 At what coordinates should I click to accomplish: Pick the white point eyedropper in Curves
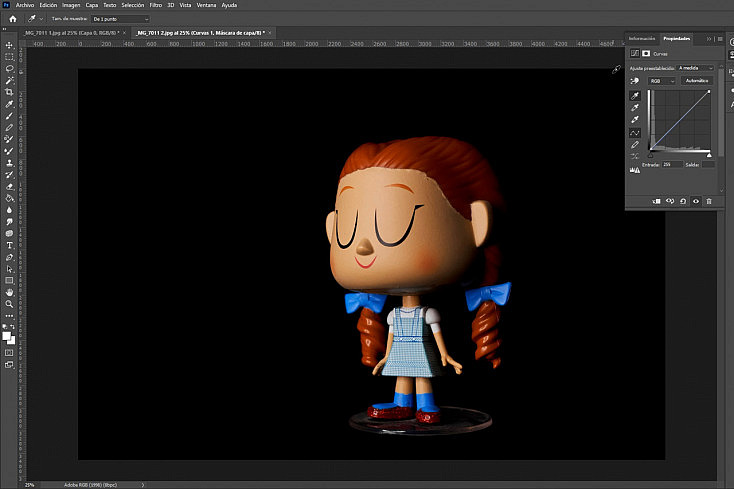[x=635, y=120]
